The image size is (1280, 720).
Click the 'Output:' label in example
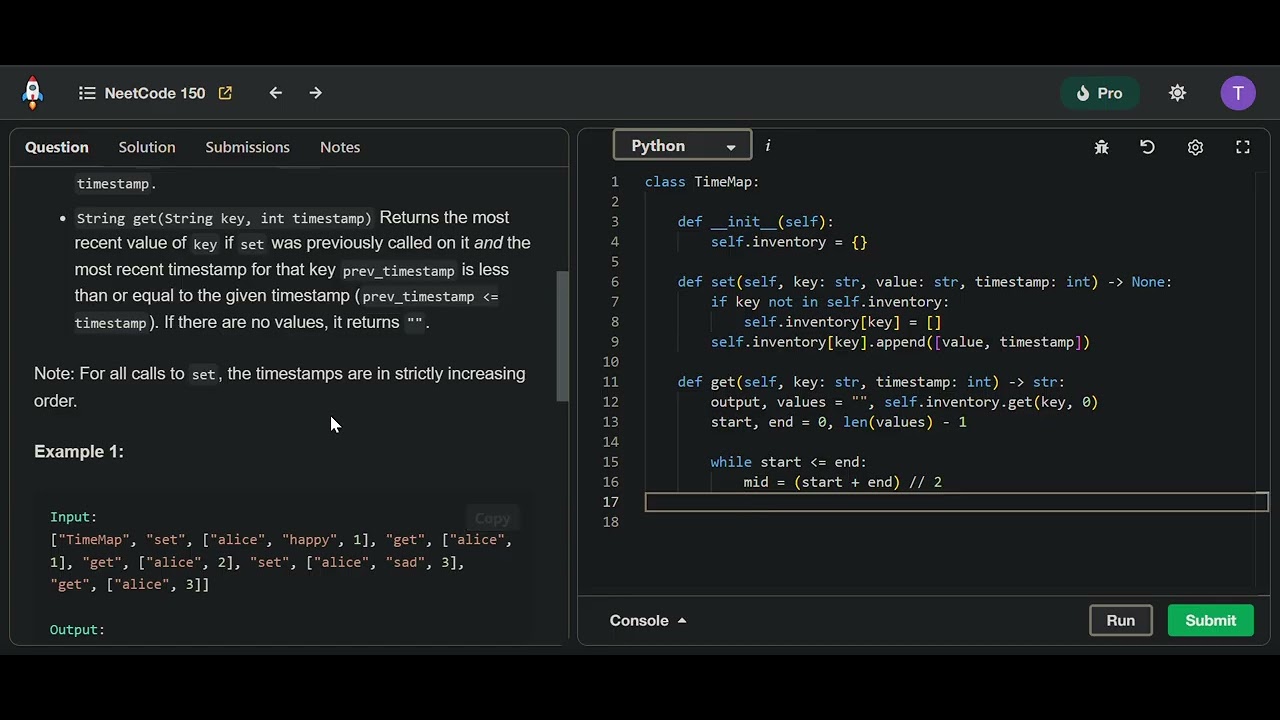coord(77,629)
